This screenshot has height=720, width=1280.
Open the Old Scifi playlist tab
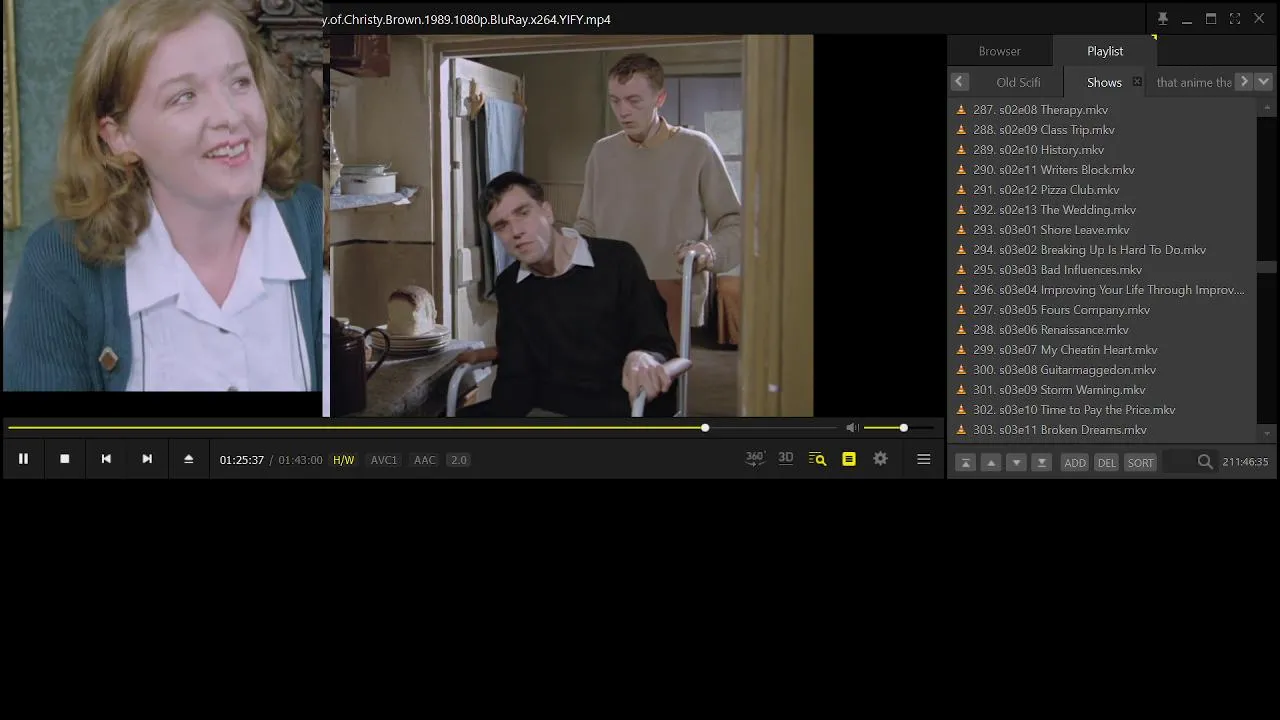click(1018, 82)
